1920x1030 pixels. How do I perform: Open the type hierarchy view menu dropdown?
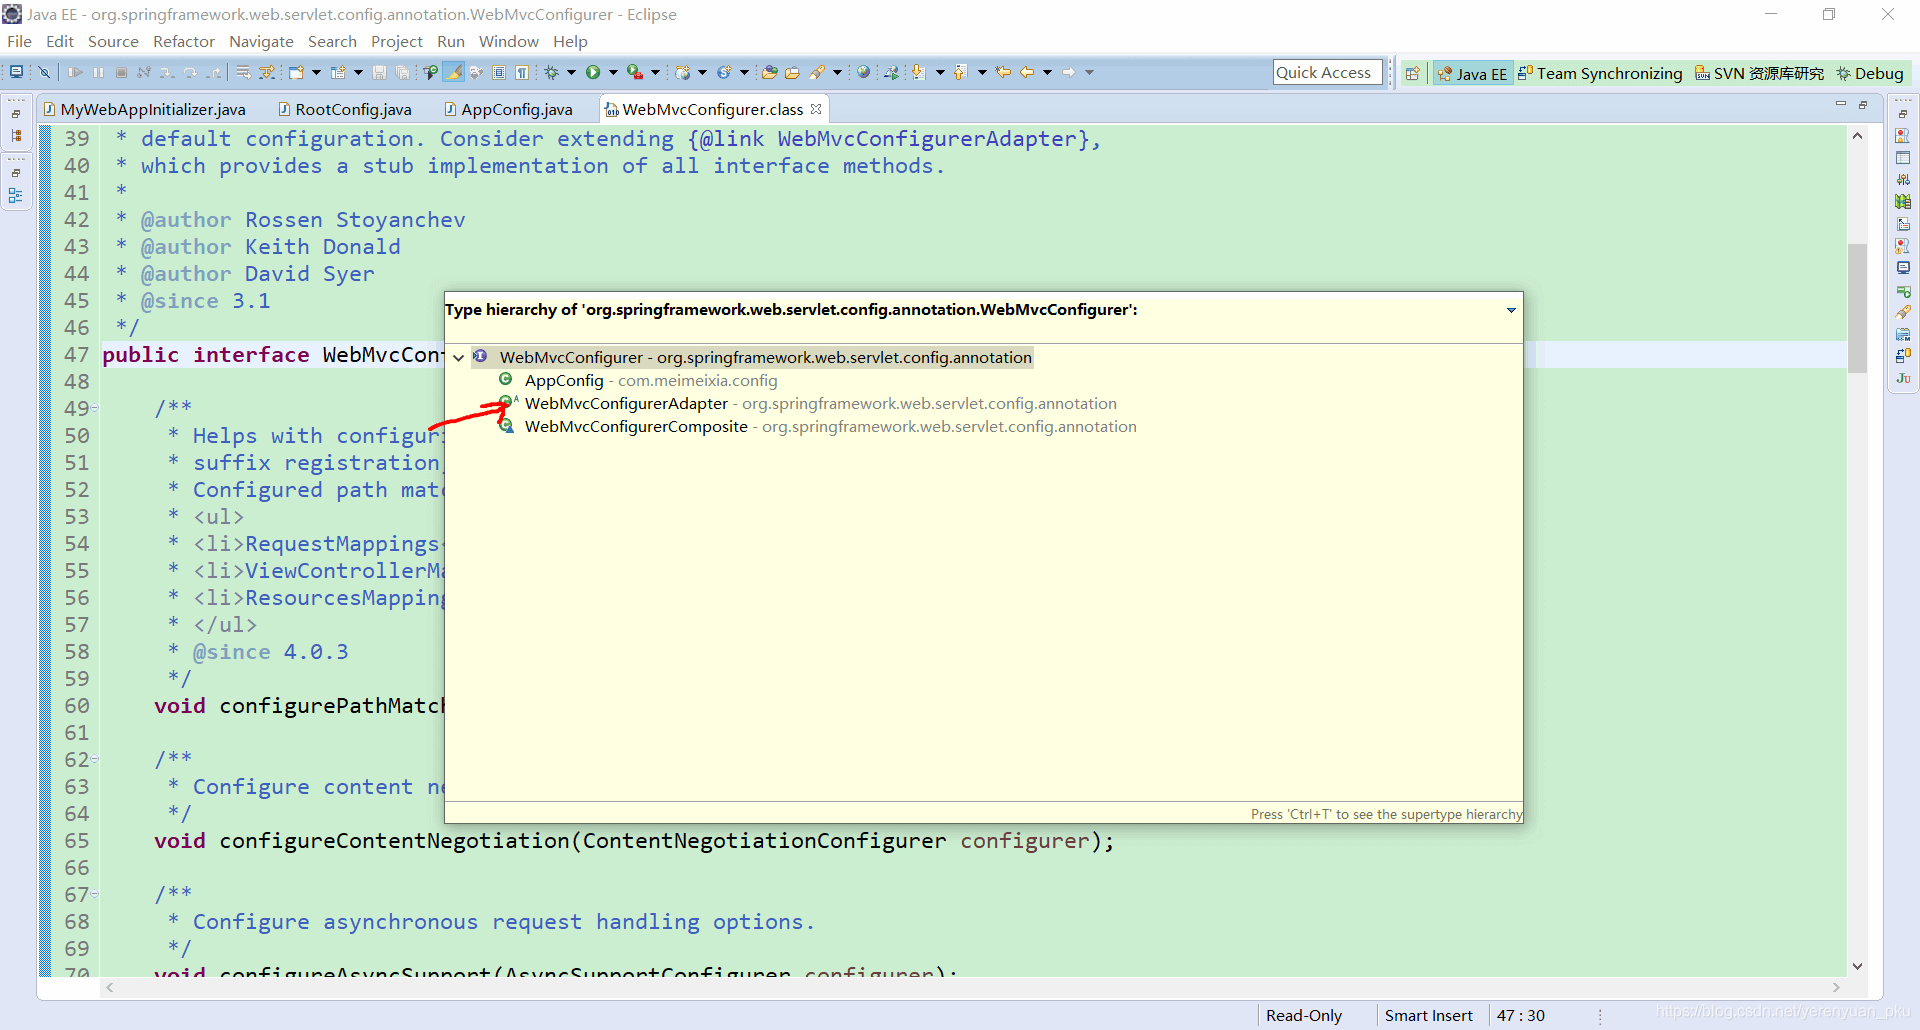click(1511, 310)
